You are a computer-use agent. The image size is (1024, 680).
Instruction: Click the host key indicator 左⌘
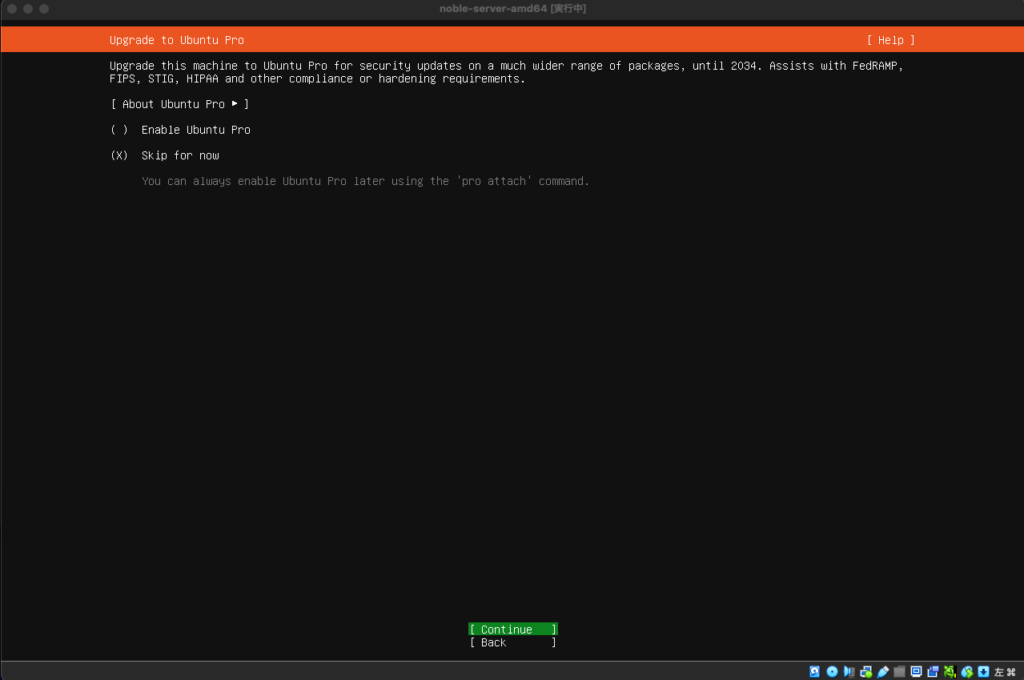(x=1005, y=672)
